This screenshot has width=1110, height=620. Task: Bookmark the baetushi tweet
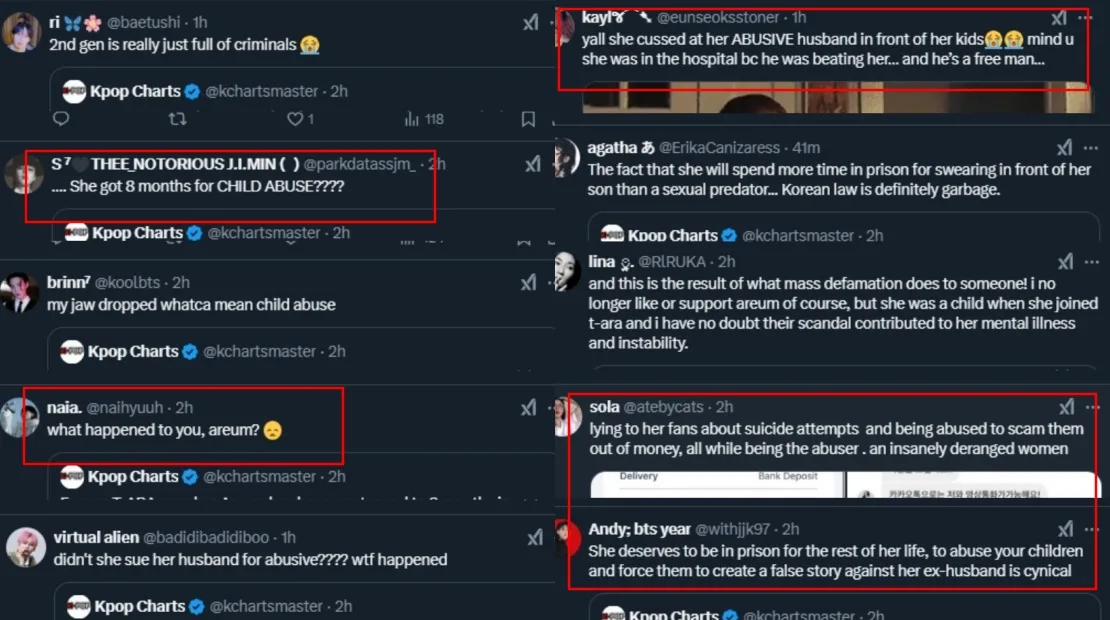pyautogui.click(x=528, y=119)
